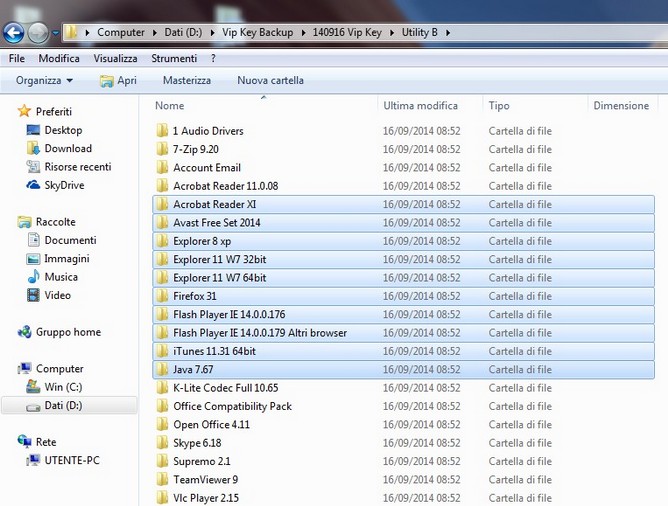Select folder icon of K-Lite Codec Full 10.65

[x=162, y=387]
